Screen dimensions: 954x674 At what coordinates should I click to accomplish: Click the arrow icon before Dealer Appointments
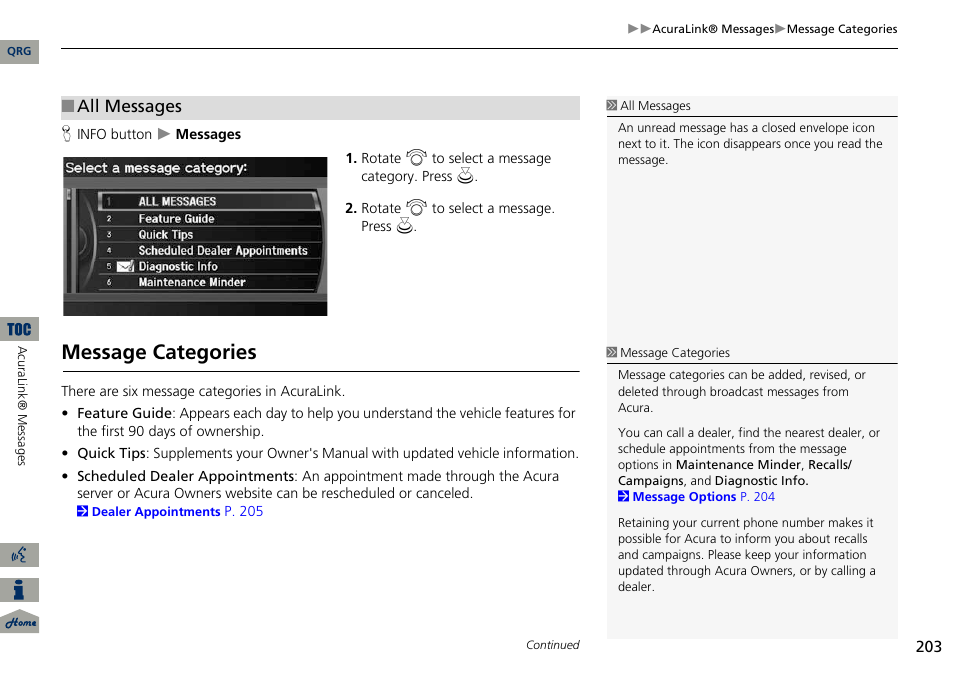(x=83, y=512)
